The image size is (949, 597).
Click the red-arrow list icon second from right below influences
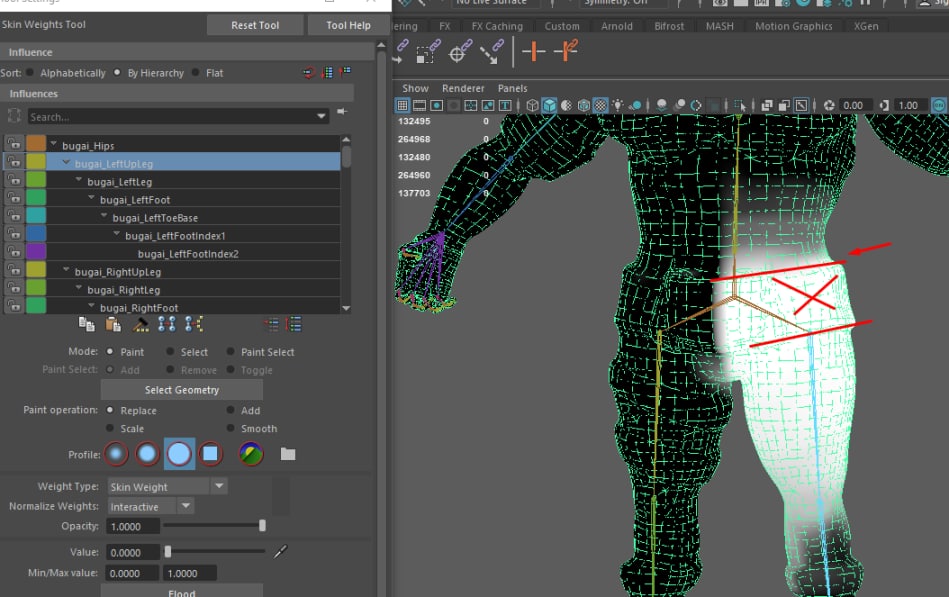coord(272,325)
